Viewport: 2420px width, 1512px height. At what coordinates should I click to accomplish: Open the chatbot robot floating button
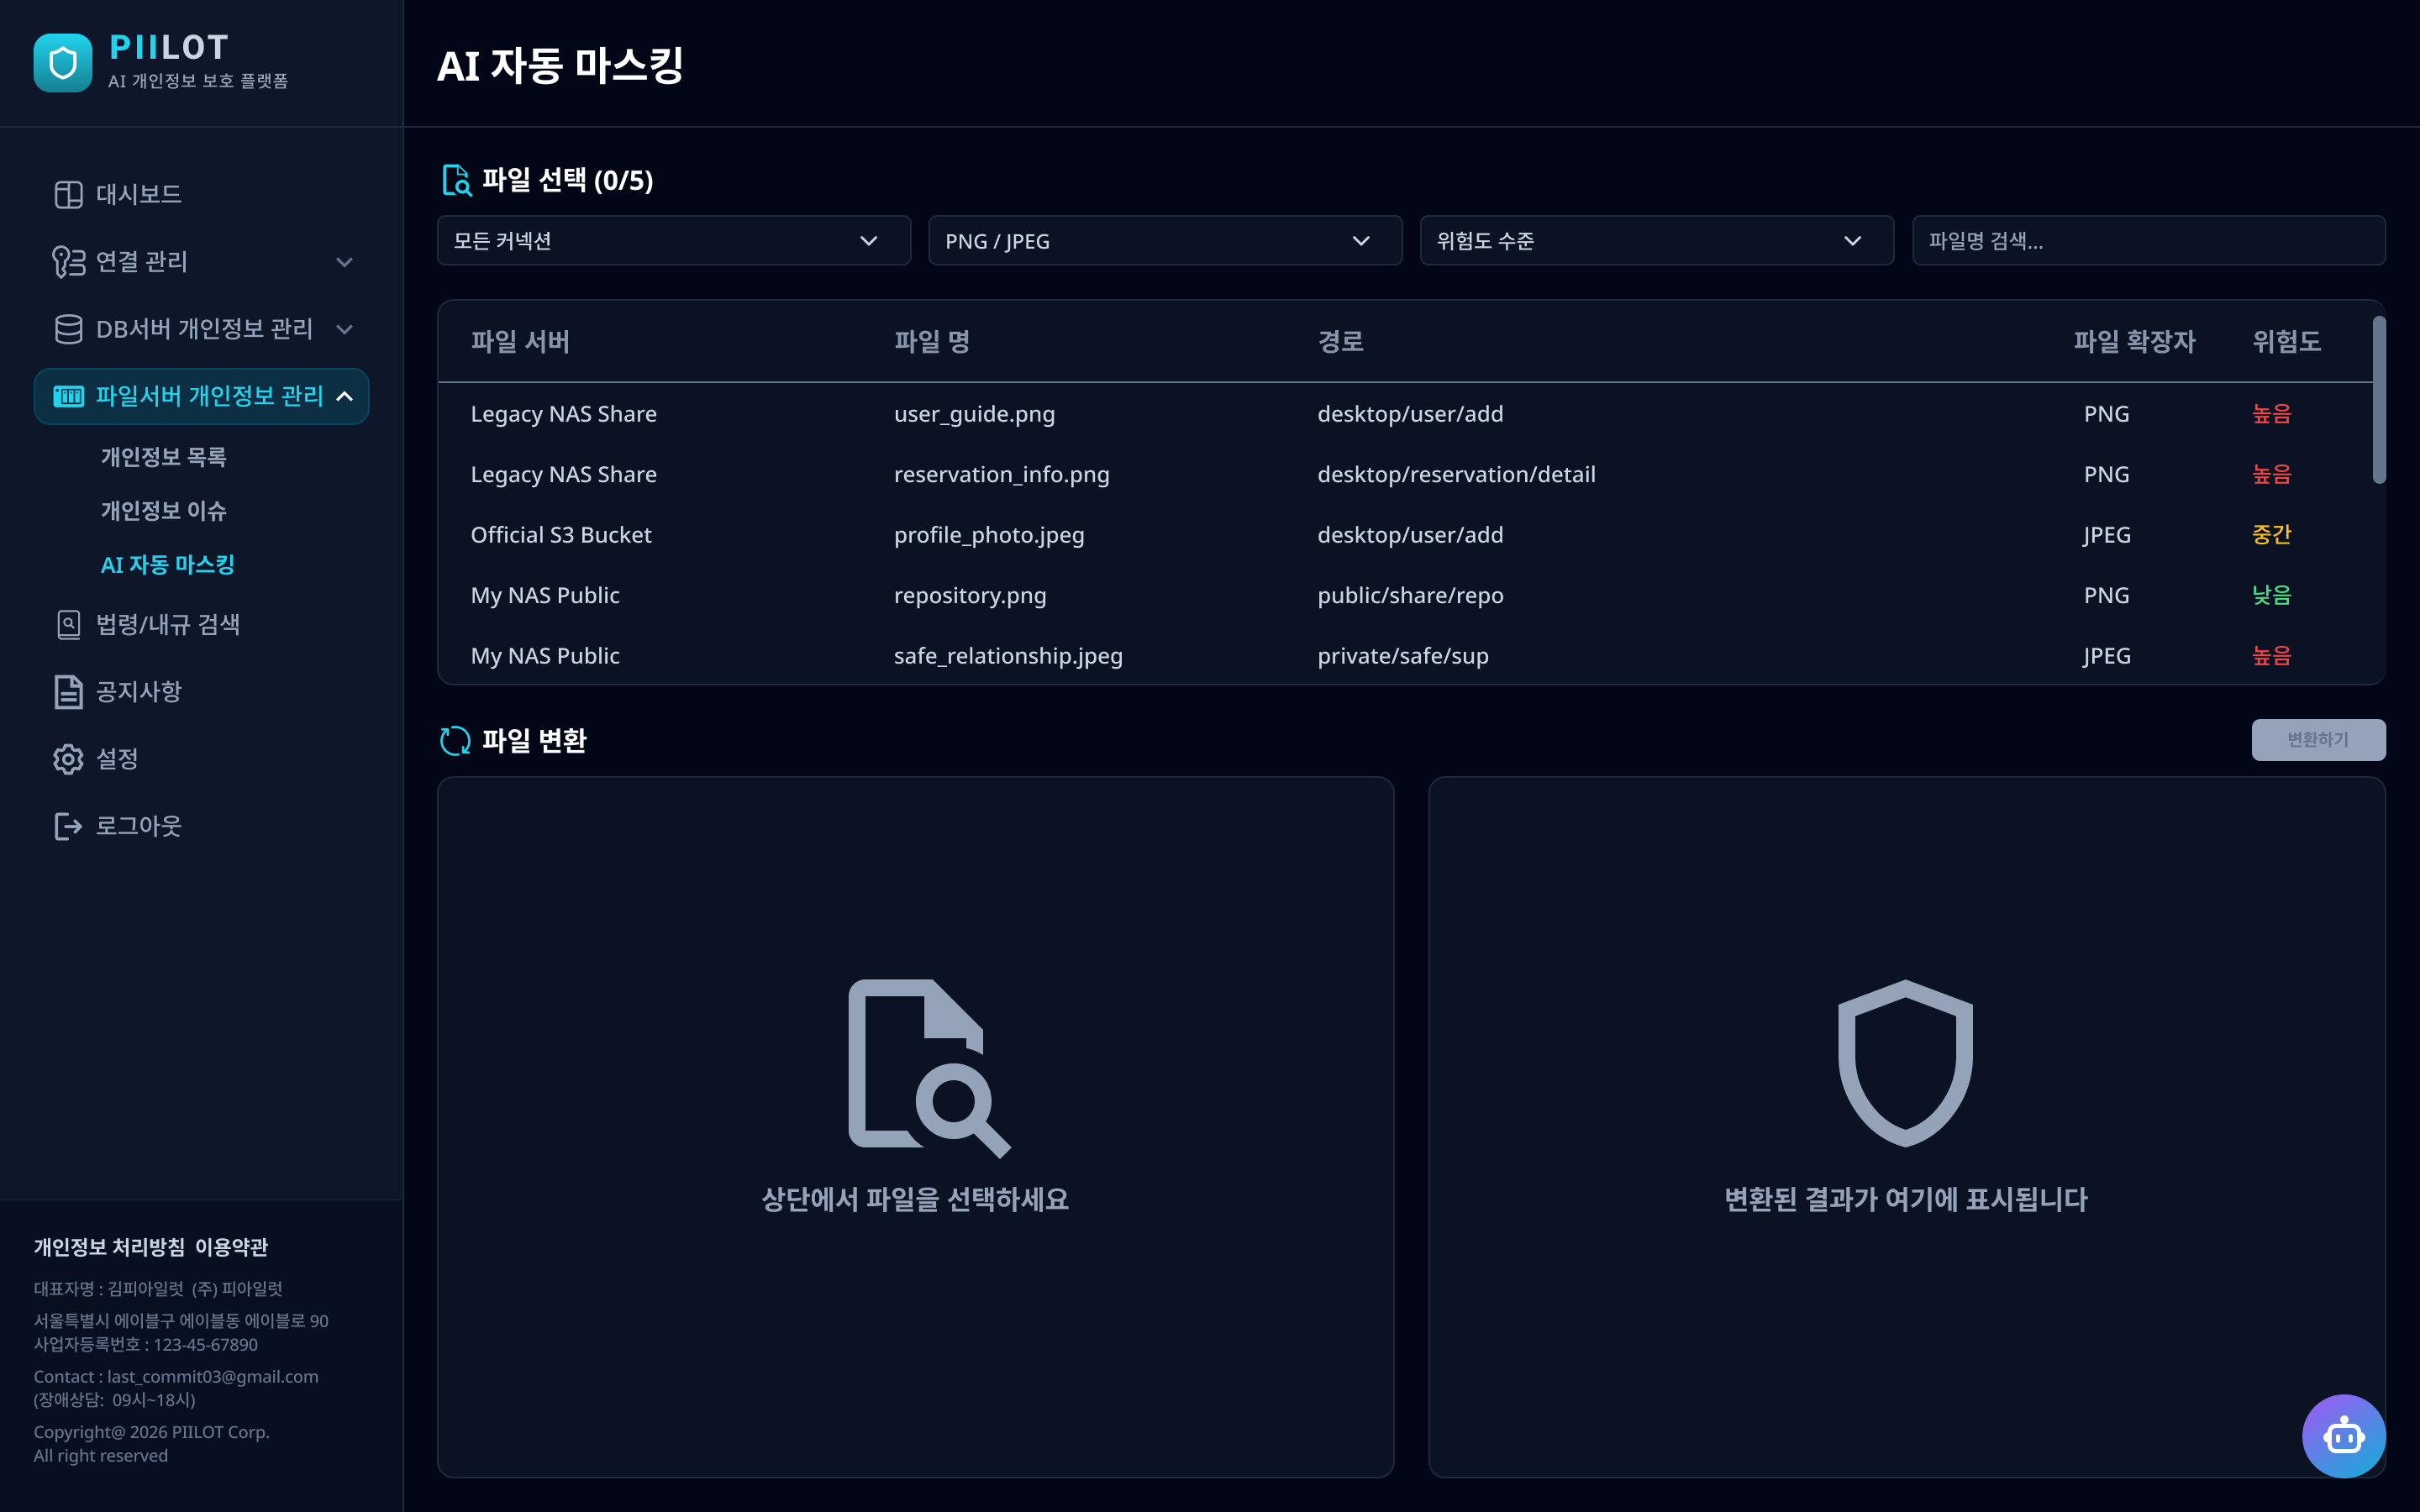(x=2343, y=1436)
